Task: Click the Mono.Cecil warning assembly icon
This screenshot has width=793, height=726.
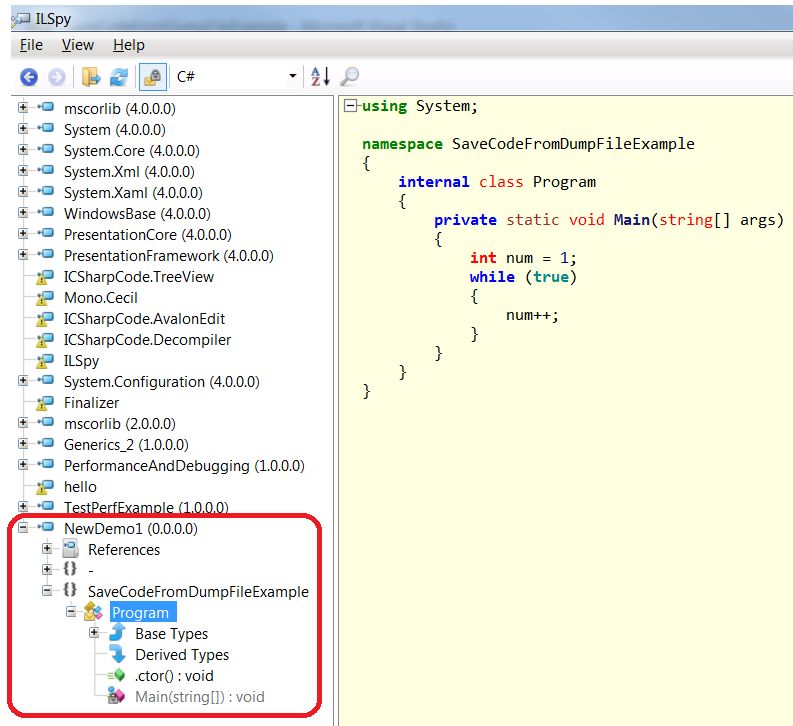Action: click(x=45, y=298)
